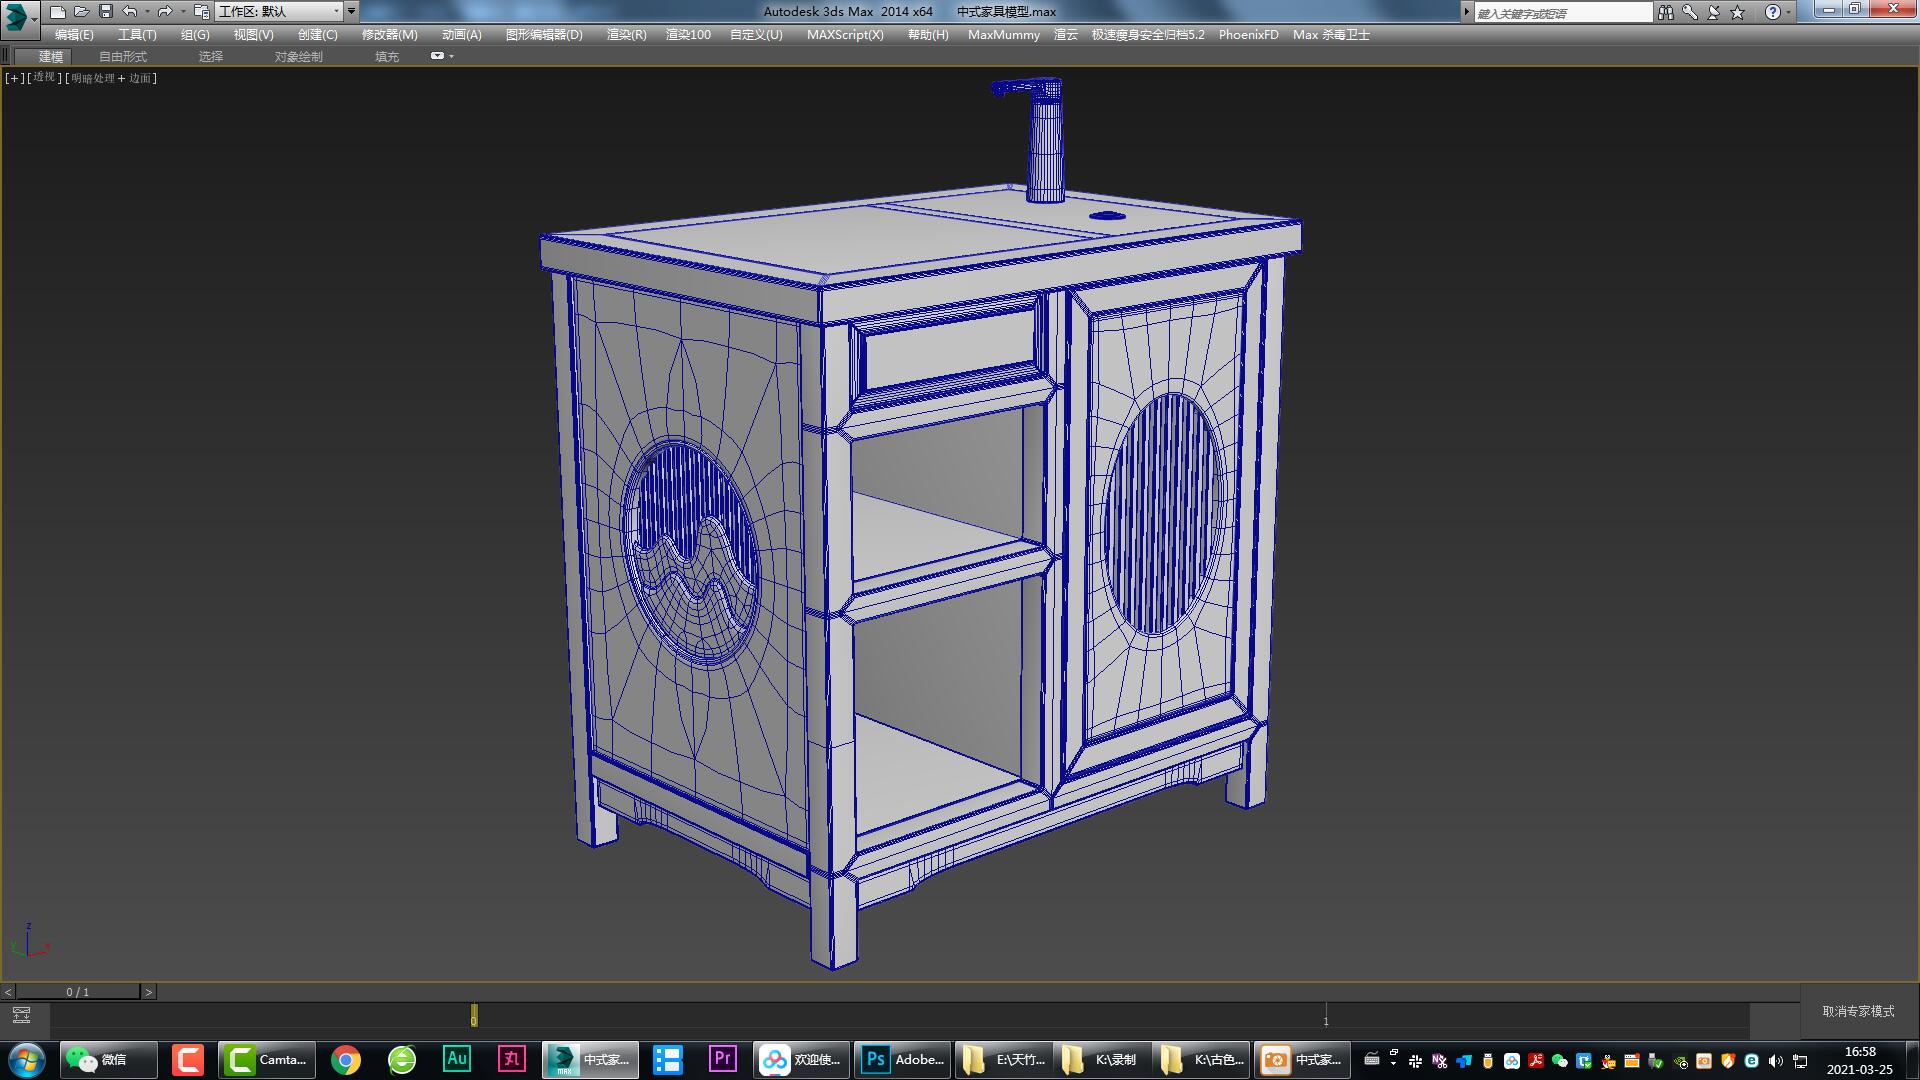
Task: Open the viewport [+] configuration menu
Action: click(x=13, y=77)
